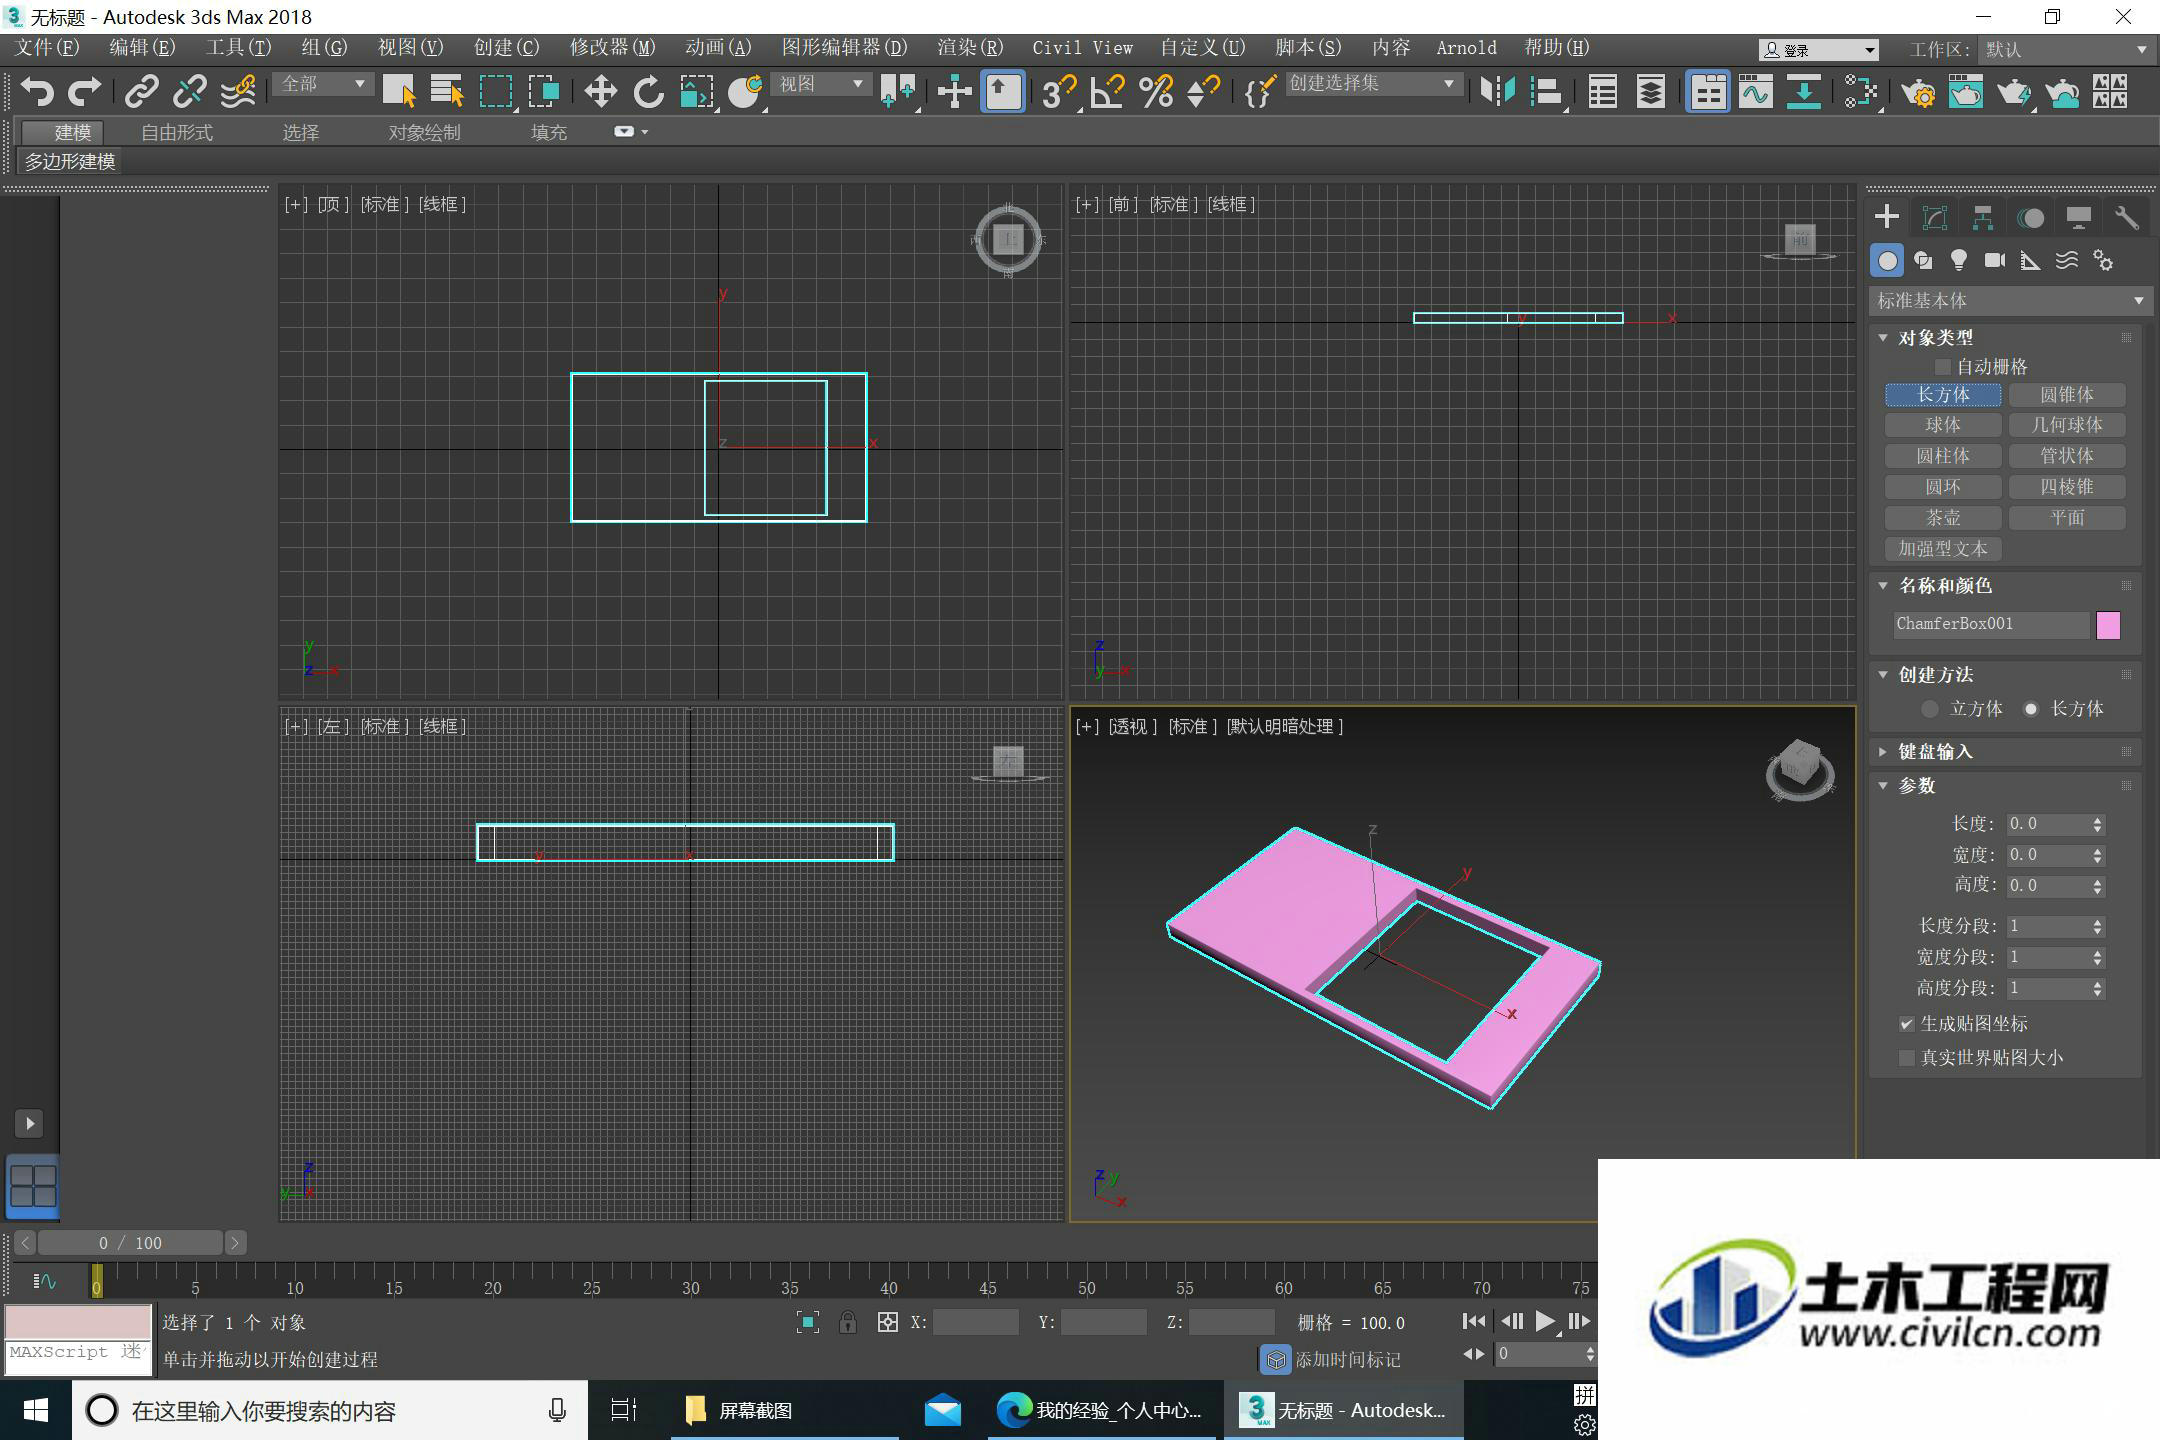The width and height of the screenshot is (2160, 1440).
Task: Toggle the isolate selection icon
Action: click(808, 1322)
